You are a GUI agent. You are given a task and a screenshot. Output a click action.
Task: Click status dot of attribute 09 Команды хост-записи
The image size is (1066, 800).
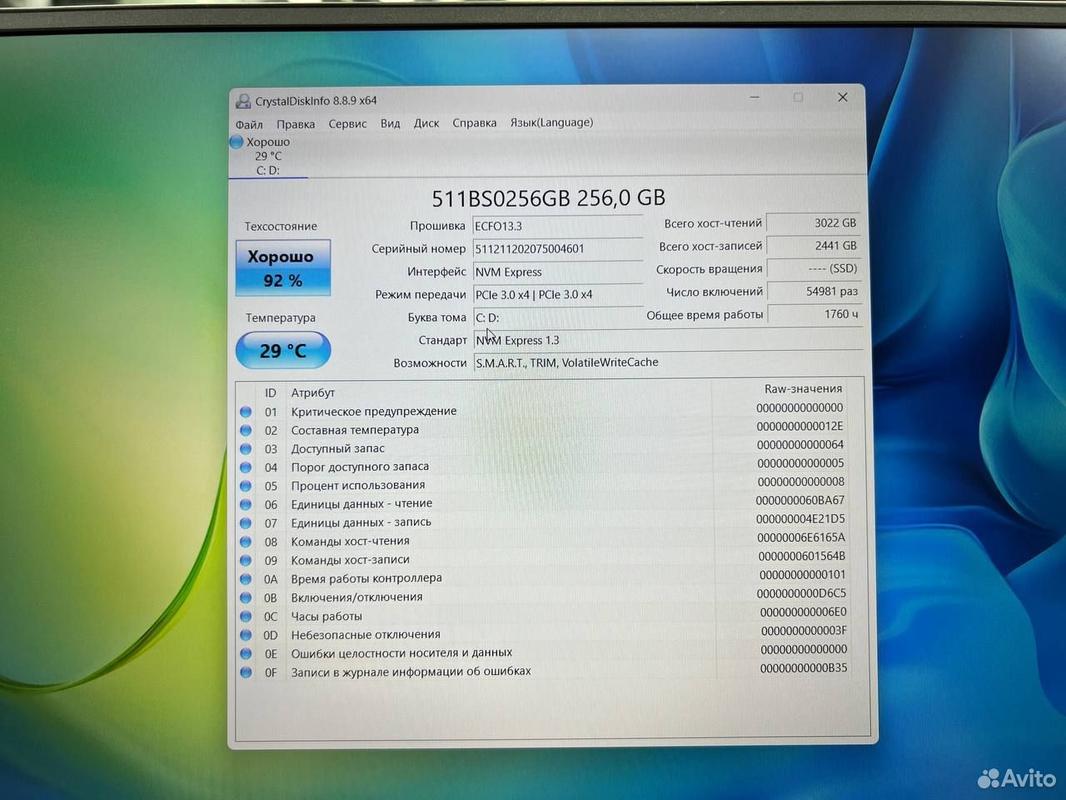coord(246,561)
